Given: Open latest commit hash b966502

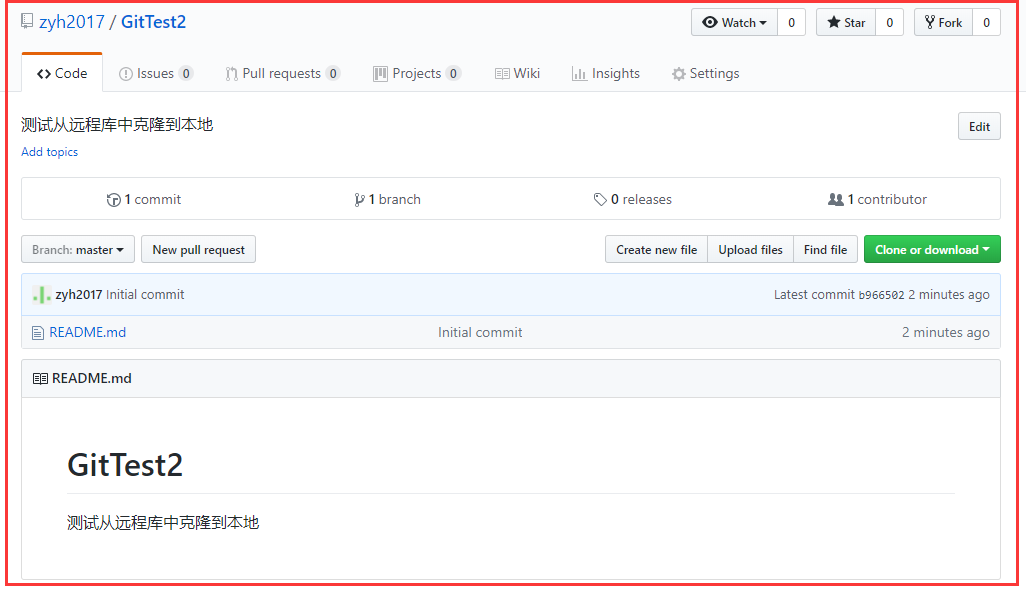Looking at the screenshot, I should pos(881,295).
